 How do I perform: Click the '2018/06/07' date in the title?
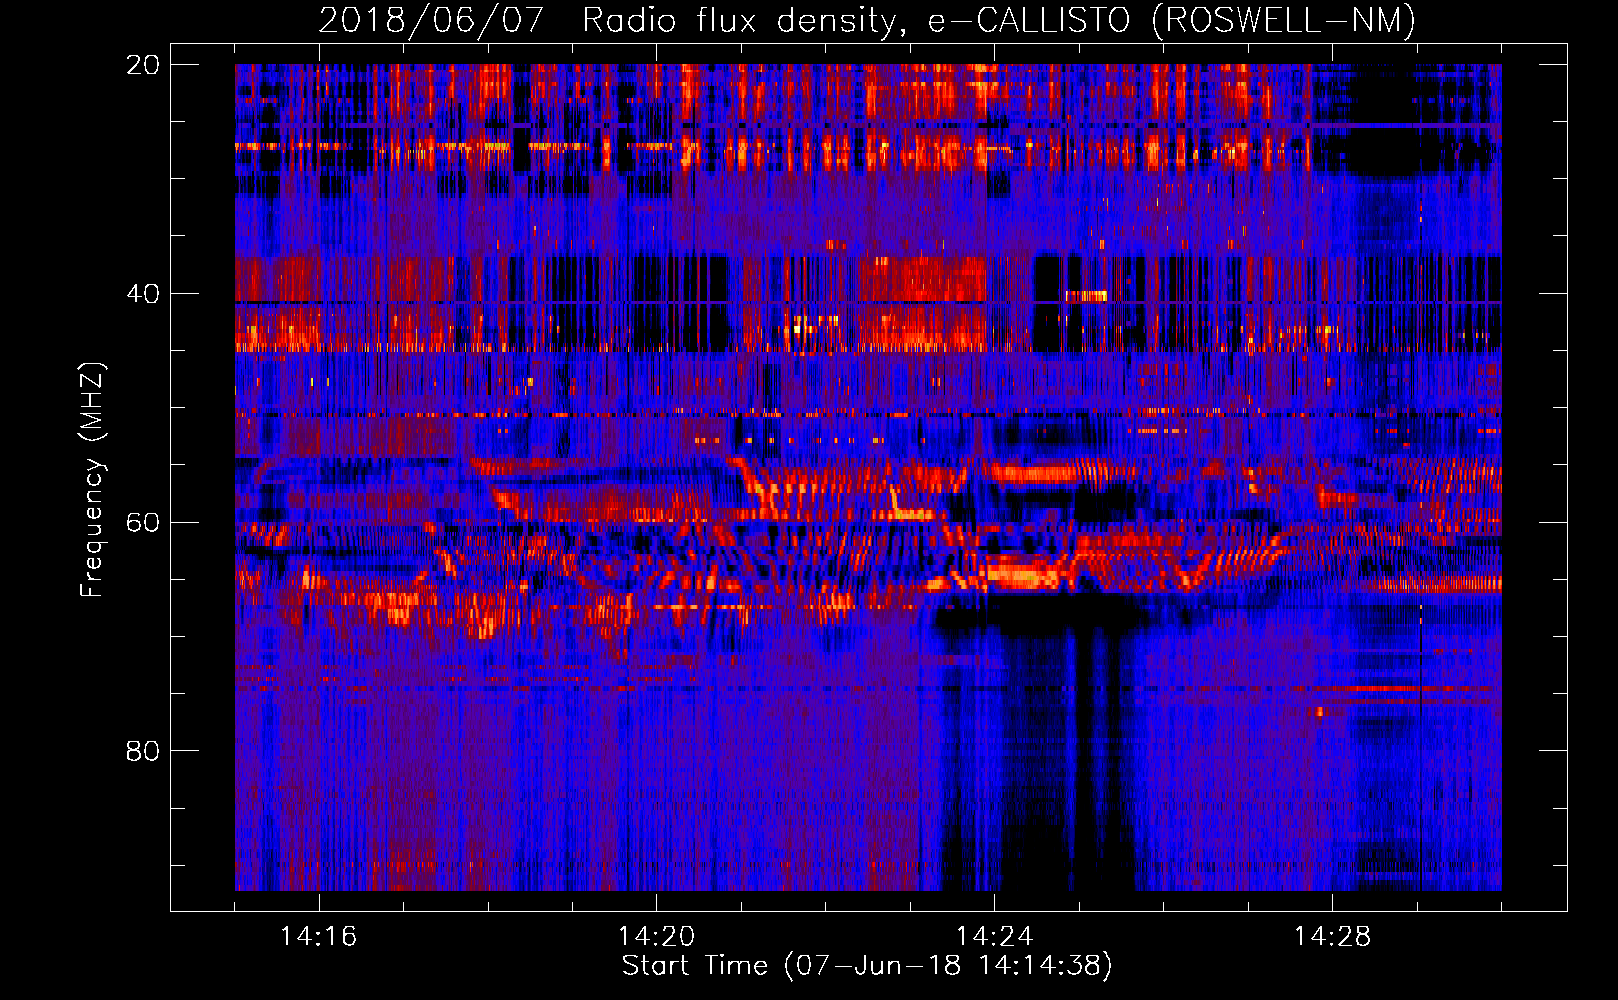(x=431, y=20)
